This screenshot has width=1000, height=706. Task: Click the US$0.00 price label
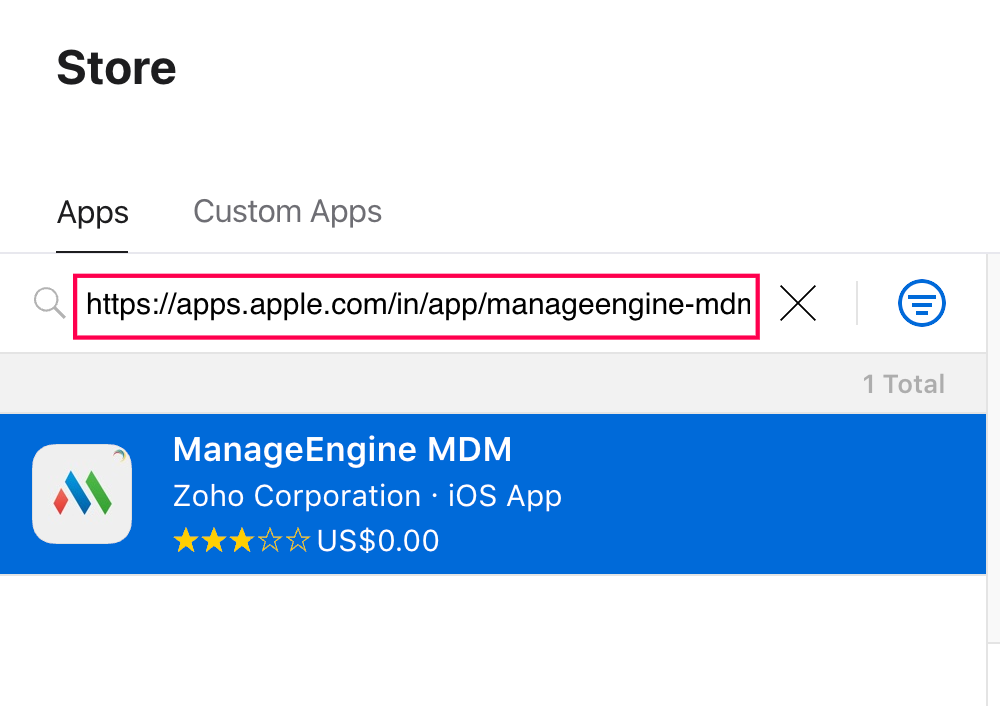(378, 541)
